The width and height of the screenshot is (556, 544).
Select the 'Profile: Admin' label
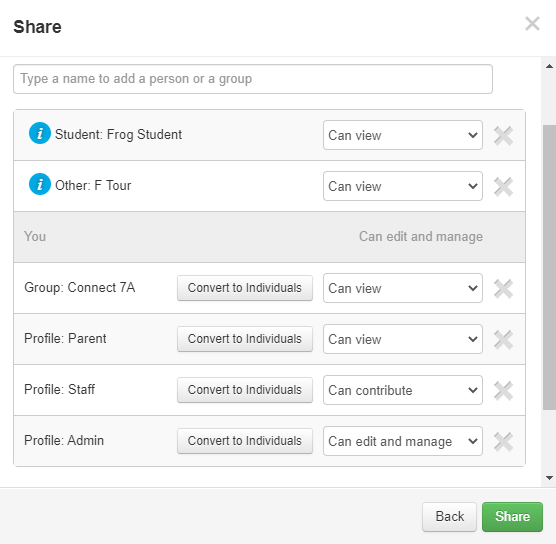click(x=64, y=440)
